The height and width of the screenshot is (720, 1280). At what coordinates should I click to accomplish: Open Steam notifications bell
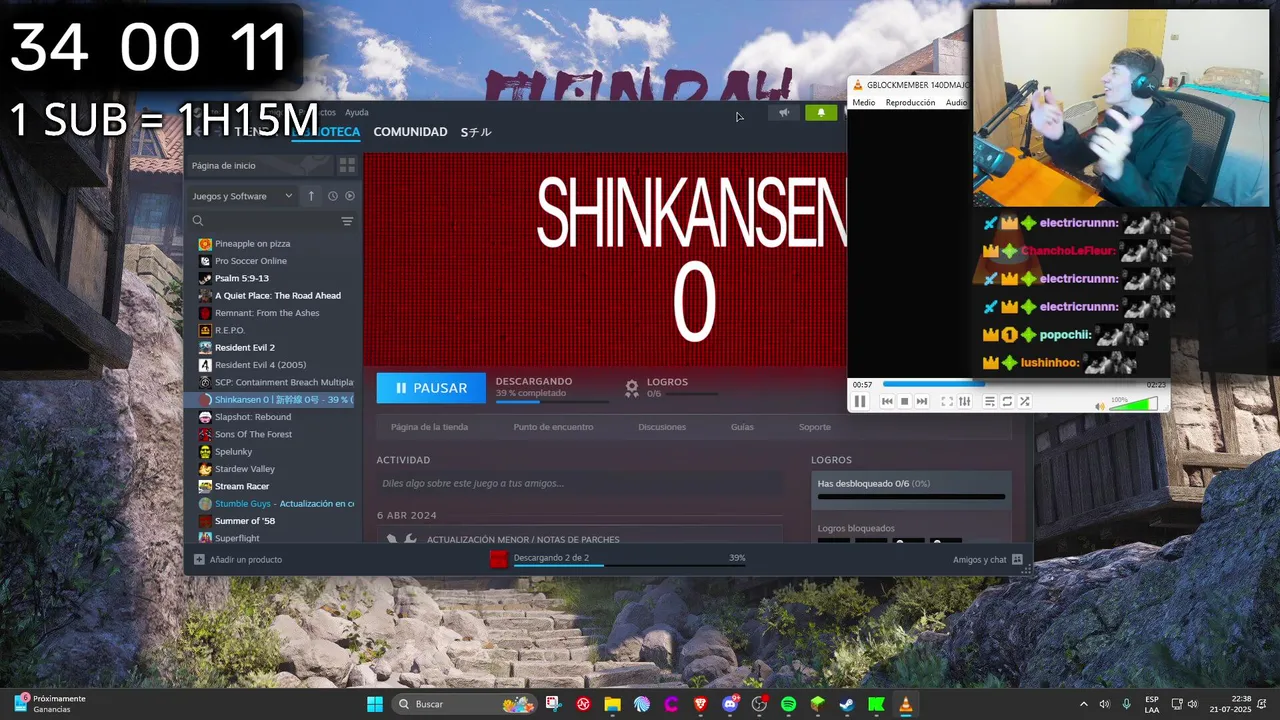tap(821, 113)
